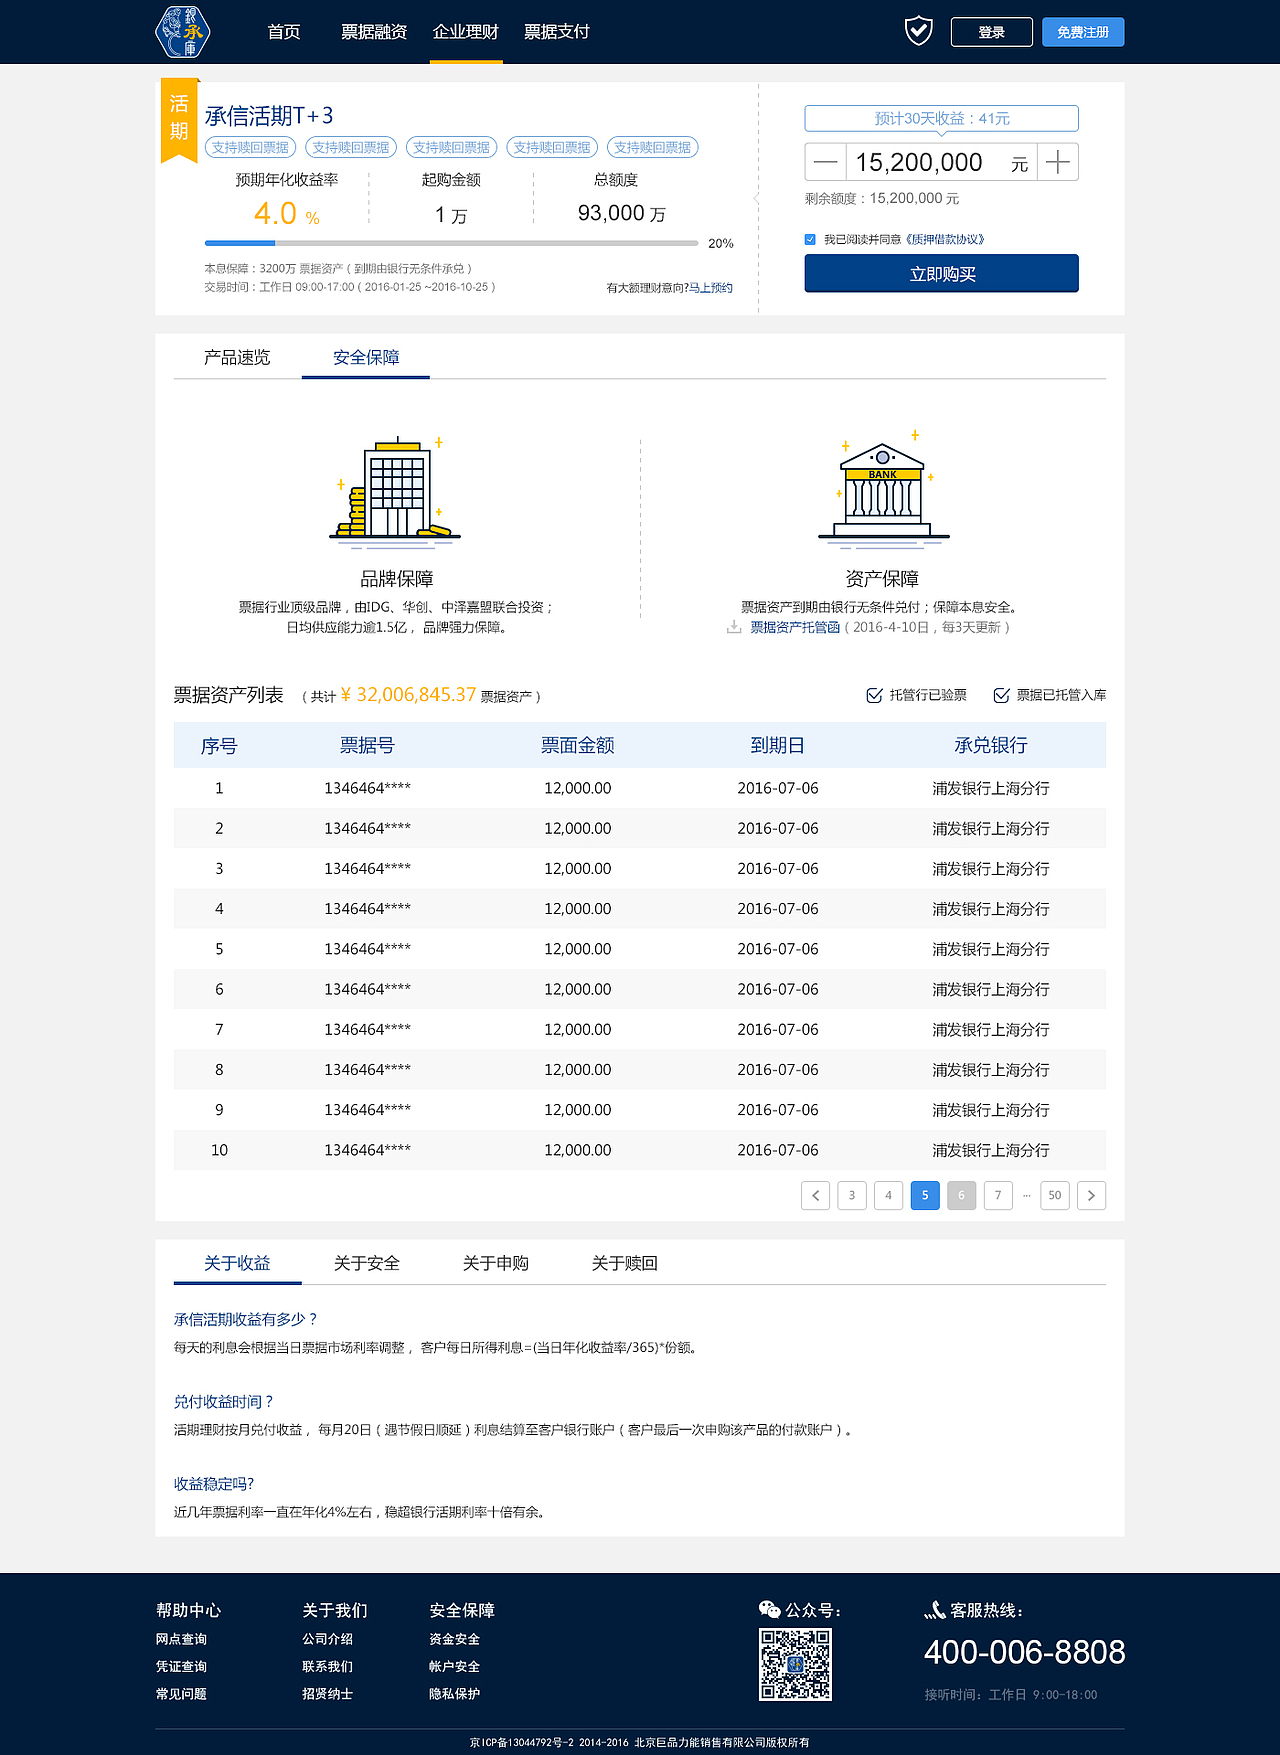Click the security shield icon
This screenshot has width=1280, height=1755.
point(918,31)
